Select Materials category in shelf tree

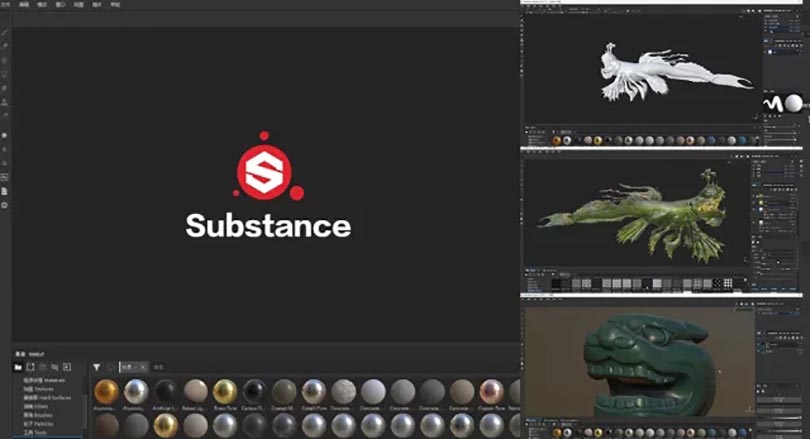44,380
